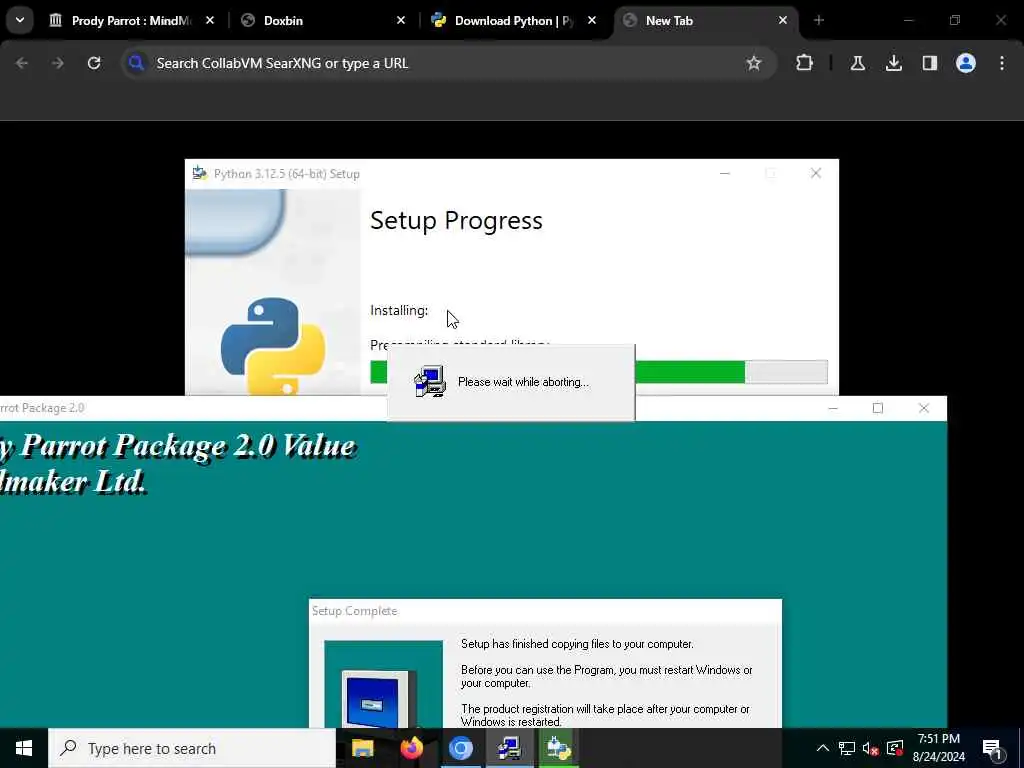Screen dimensions: 1024x768
Task: Close the Download Python tab
Action: (x=592, y=21)
